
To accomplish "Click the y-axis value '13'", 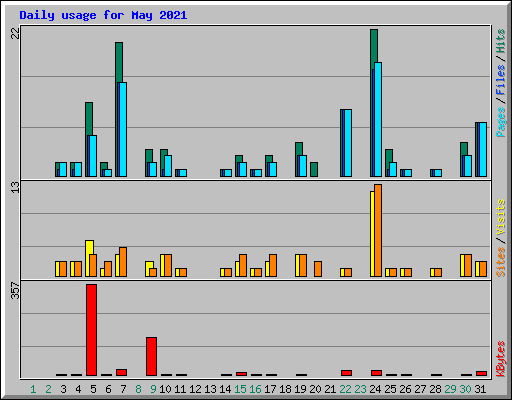I will click(15, 187).
